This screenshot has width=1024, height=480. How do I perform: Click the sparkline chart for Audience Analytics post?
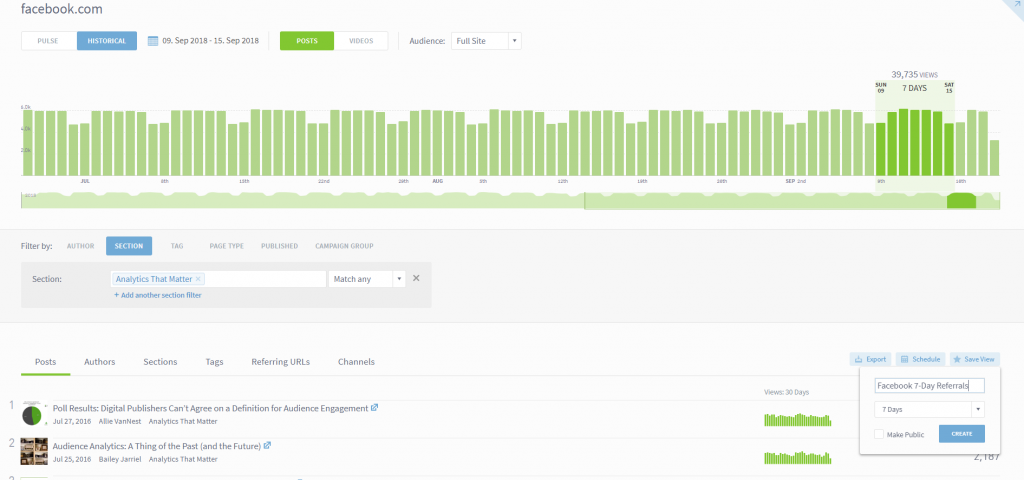click(x=797, y=457)
